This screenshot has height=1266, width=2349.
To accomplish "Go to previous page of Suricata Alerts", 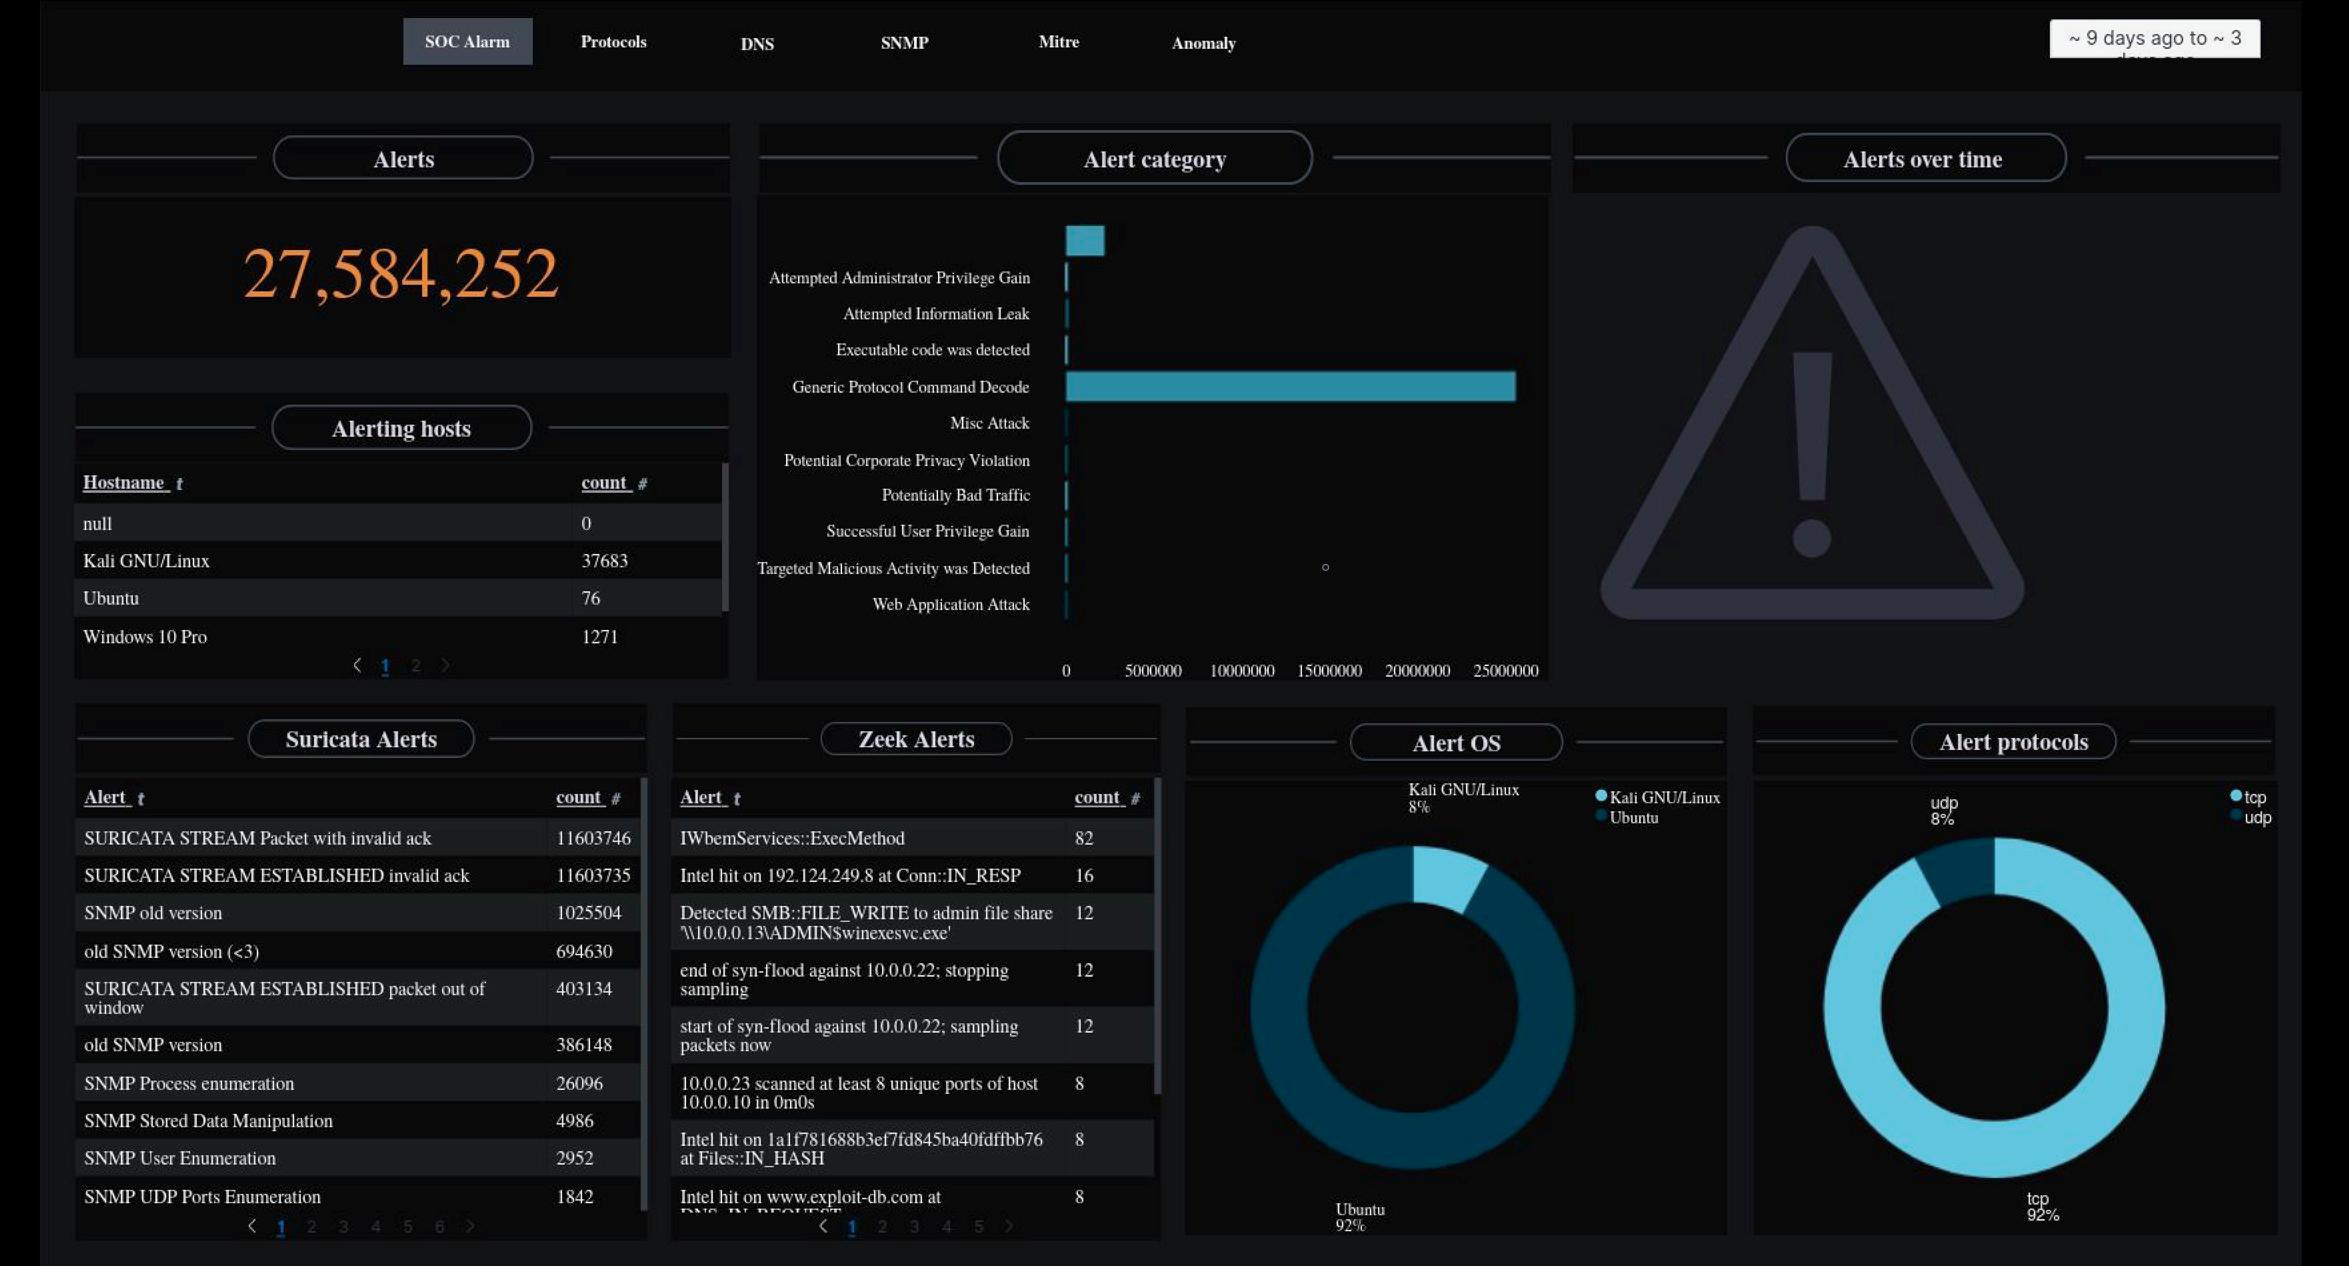I will tap(252, 1226).
